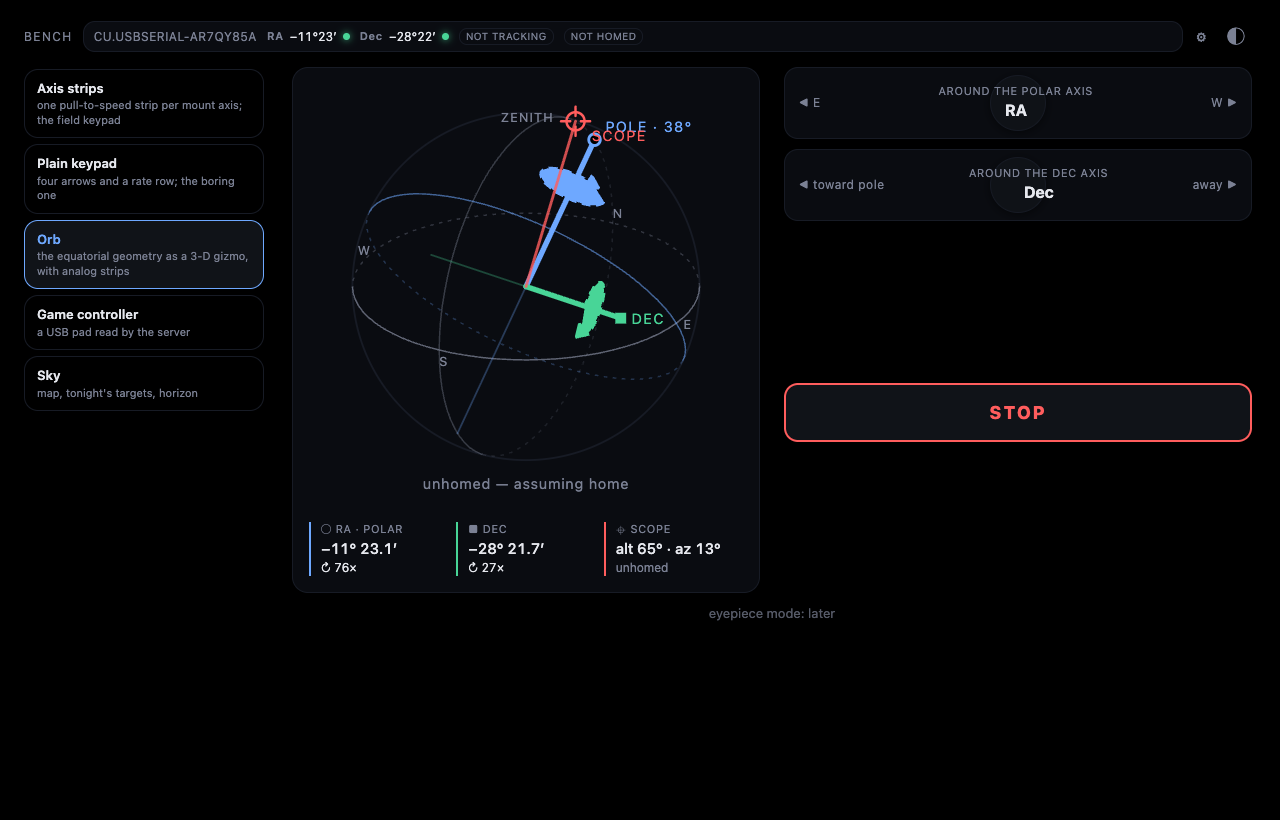Click the RA rotation count icon 76×
Image resolution: width=1280 pixels, height=820 pixels.
point(326,568)
